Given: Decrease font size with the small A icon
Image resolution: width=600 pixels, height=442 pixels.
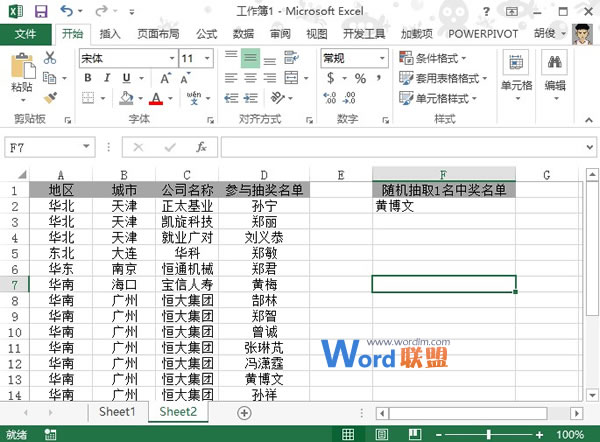Looking at the screenshot, I should pyautogui.click(x=186, y=78).
